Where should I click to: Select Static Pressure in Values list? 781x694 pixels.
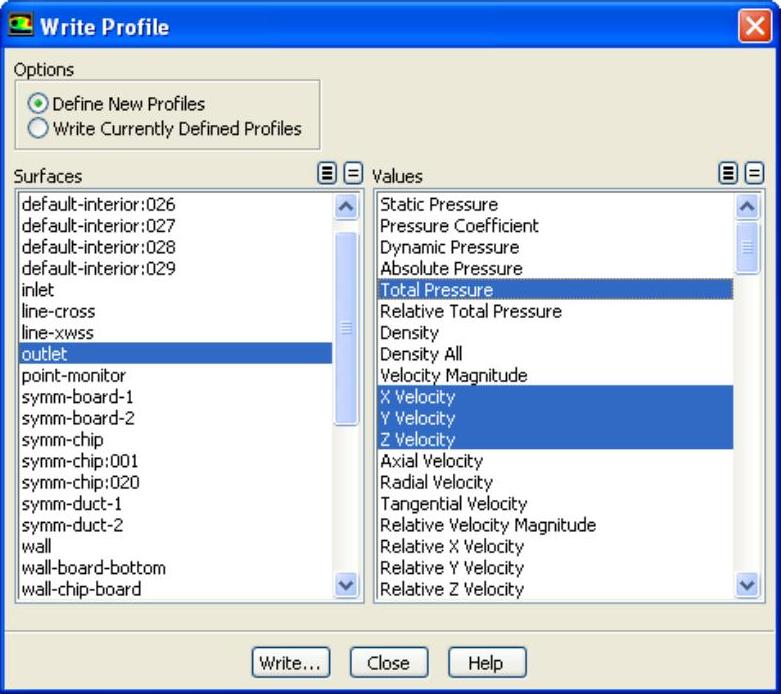tap(438, 205)
